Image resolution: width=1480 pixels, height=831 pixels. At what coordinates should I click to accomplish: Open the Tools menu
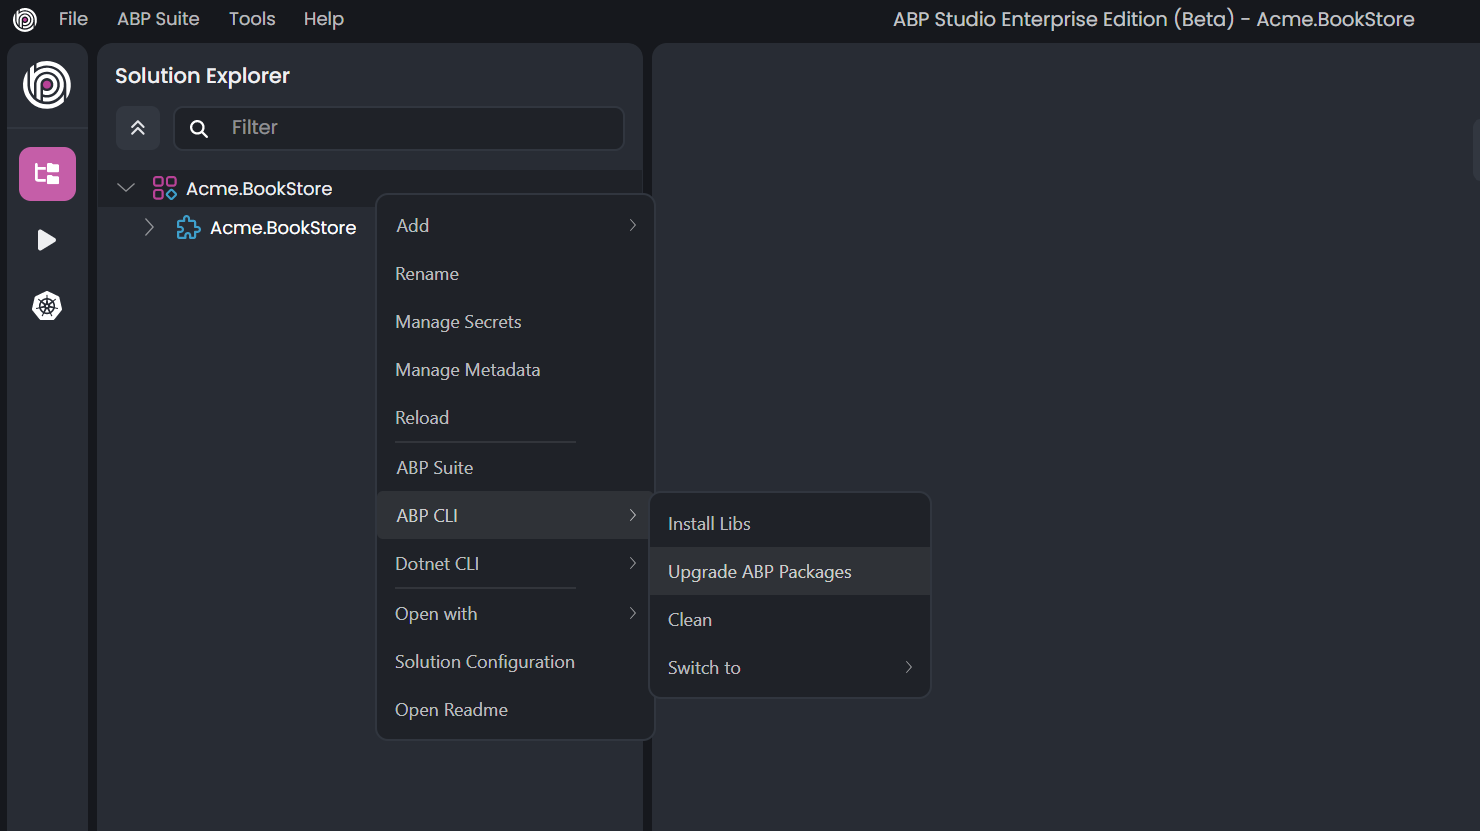pos(252,19)
